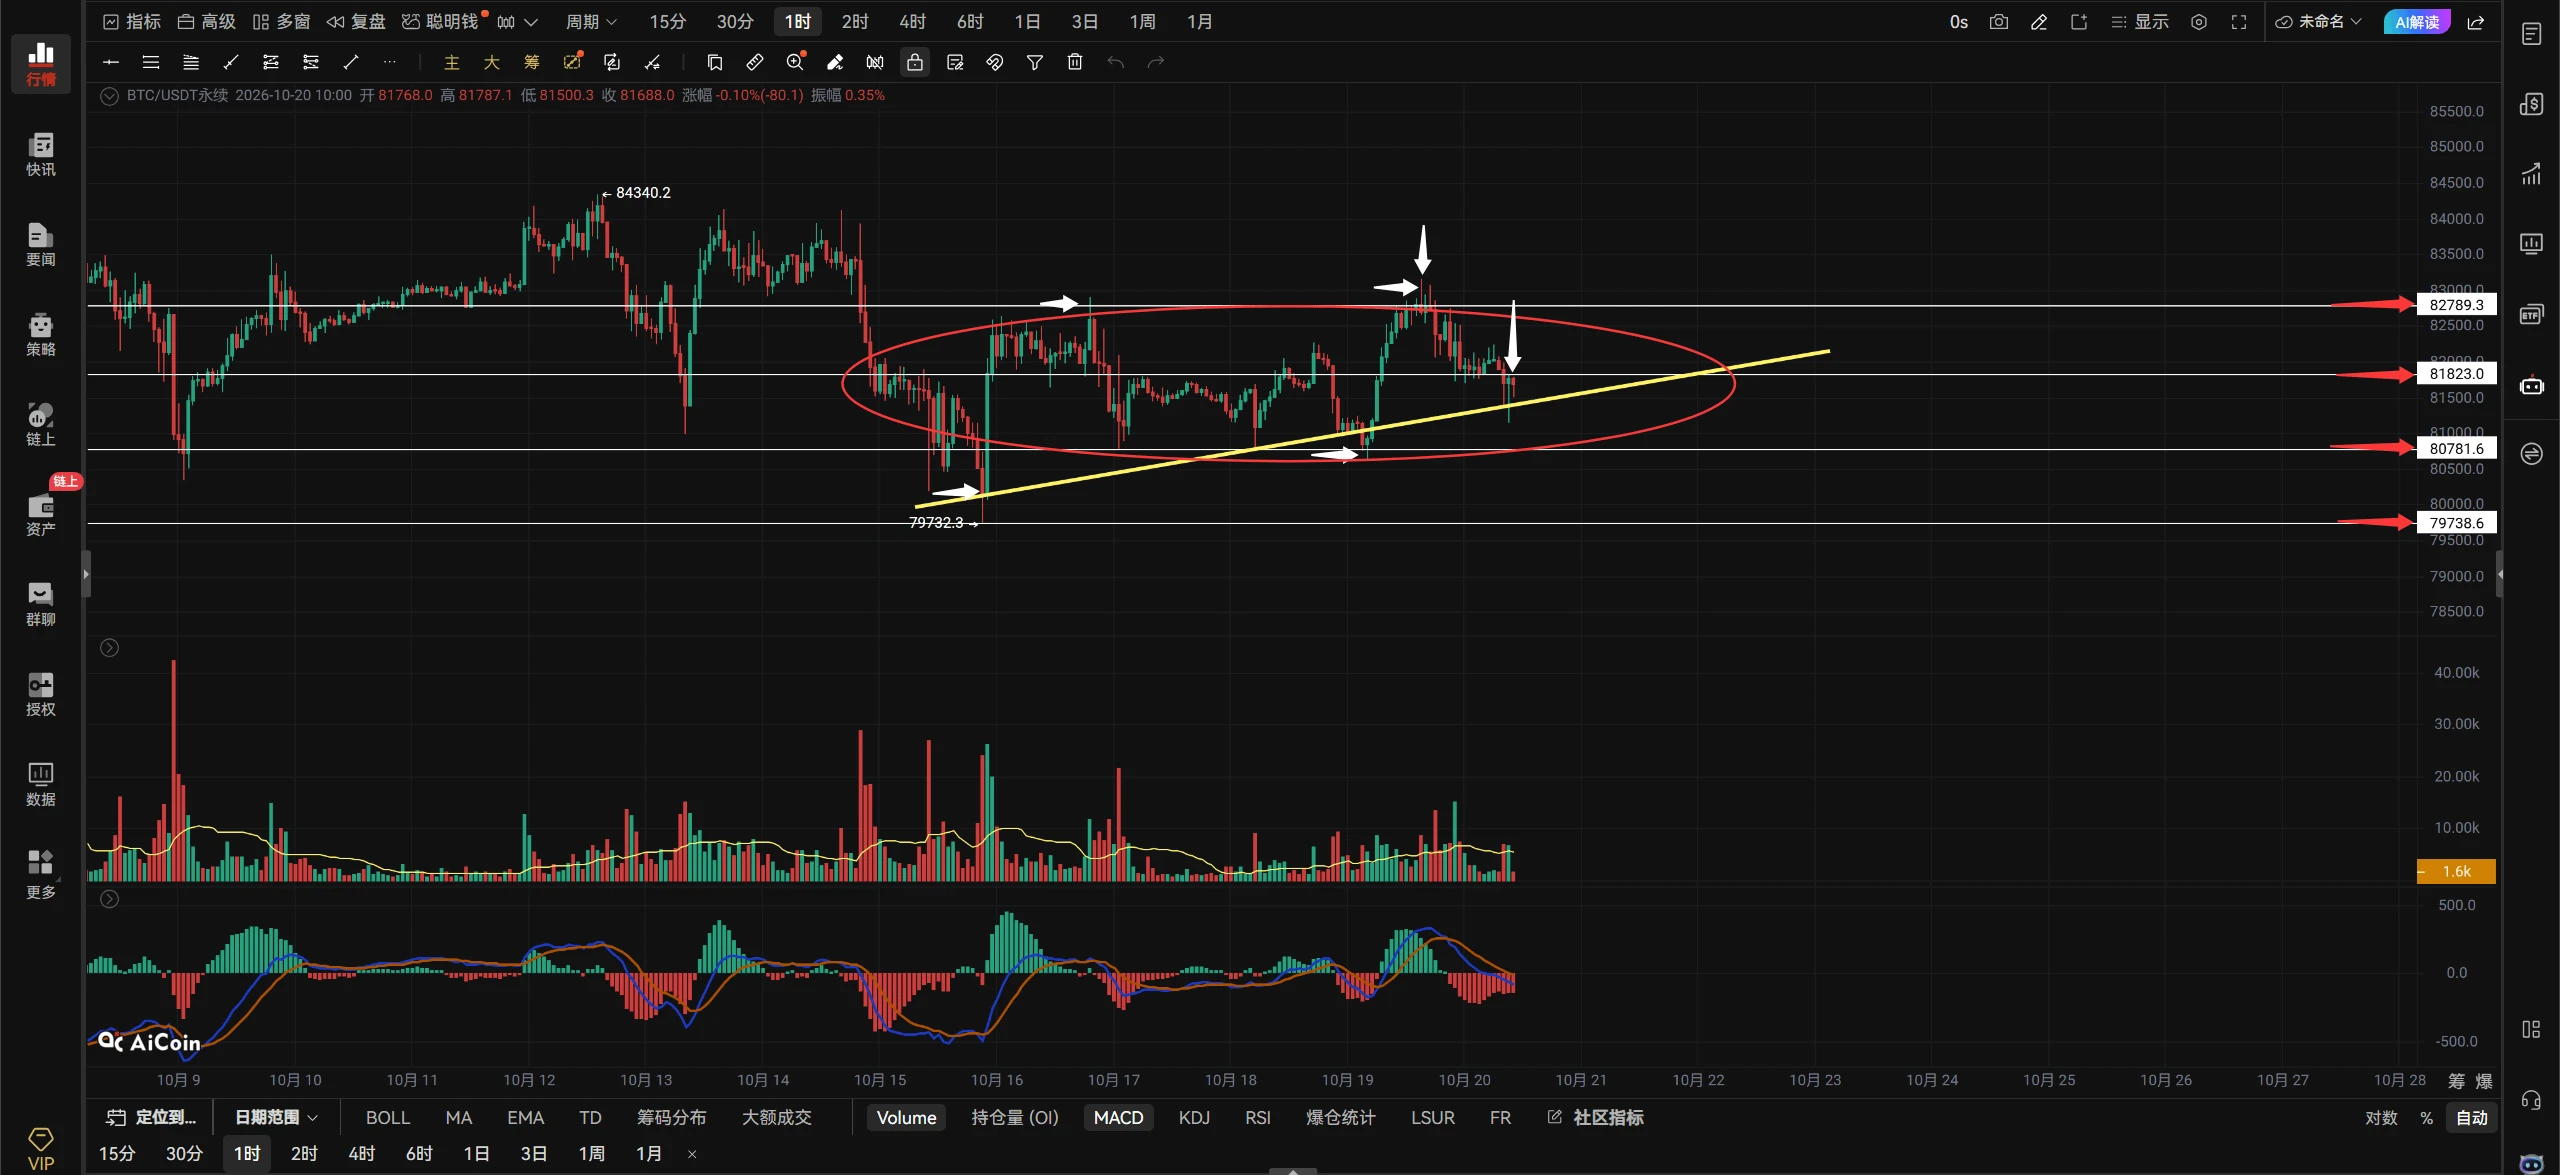Image resolution: width=2560 pixels, height=1175 pixels.
Task: Select the bottom 1周 timeframe tab
Action: [x=592, y=1153]
